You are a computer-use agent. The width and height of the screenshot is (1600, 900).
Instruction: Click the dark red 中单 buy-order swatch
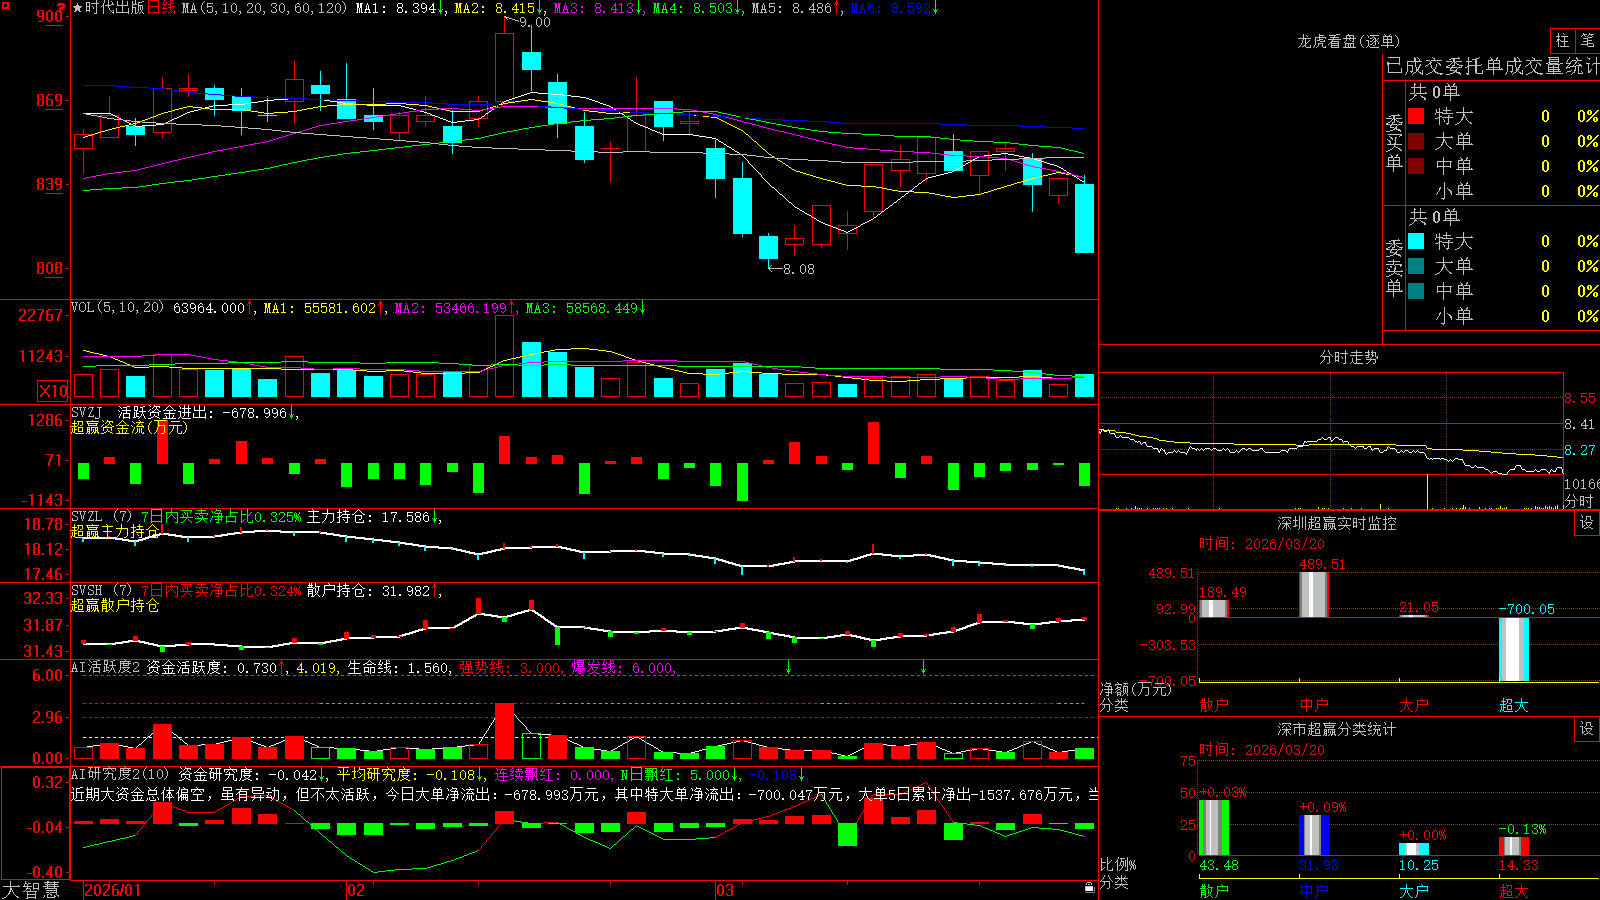(1416, 166)
